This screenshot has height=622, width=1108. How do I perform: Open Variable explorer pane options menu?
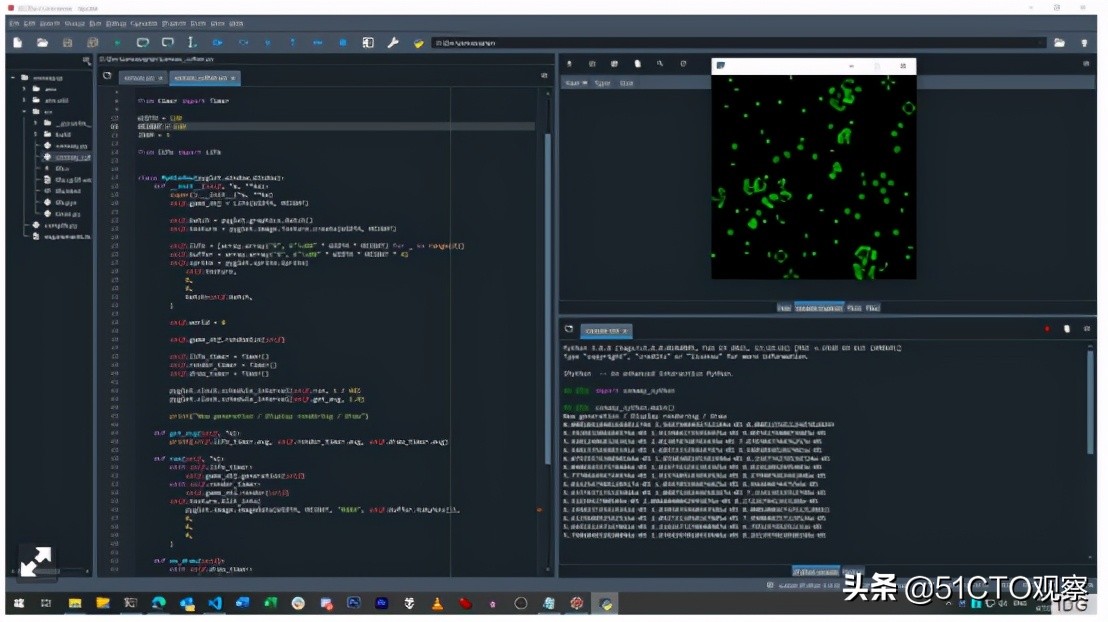click(1086, 64)
